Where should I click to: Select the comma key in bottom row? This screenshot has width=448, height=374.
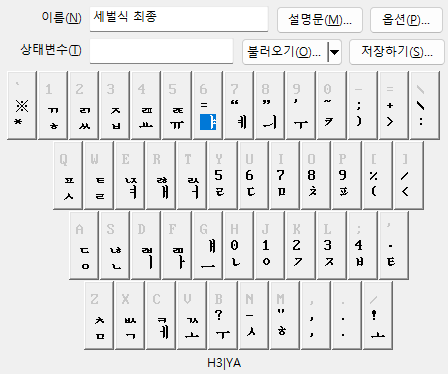(316, 315)
